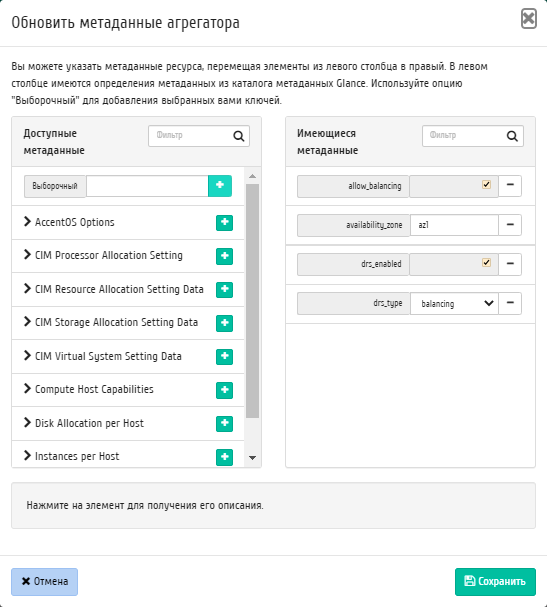Remove availability_zone entry with minus button

pos(510,225)
